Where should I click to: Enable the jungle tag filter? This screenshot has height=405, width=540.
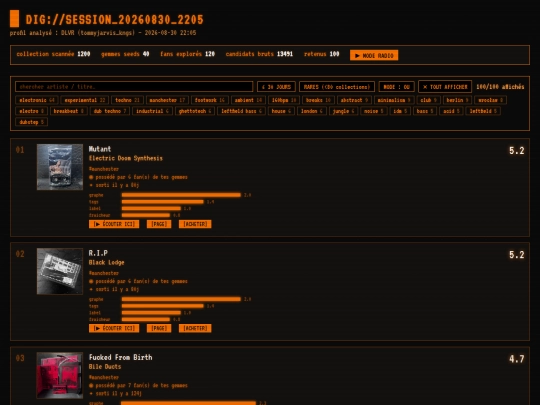click(343, 111)
